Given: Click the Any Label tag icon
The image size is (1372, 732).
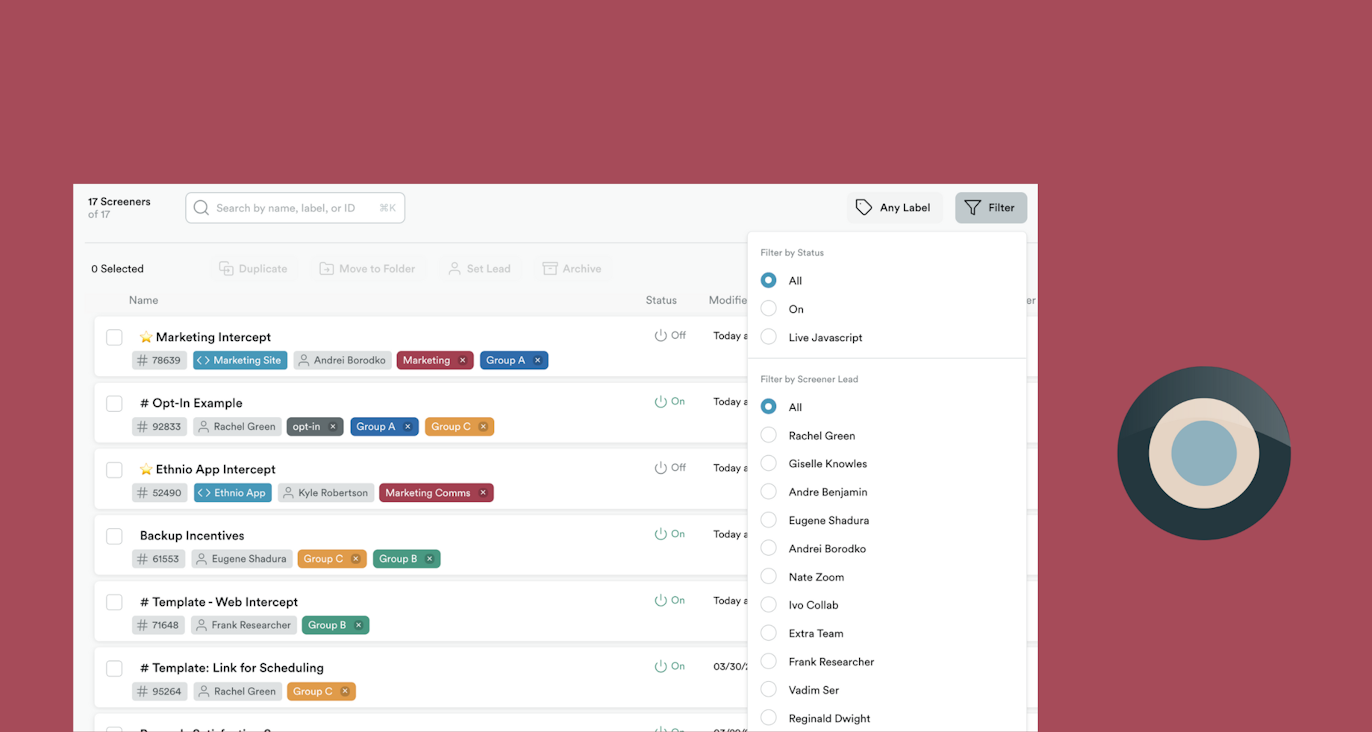Looking at the screenshot, I should [864, 207].
